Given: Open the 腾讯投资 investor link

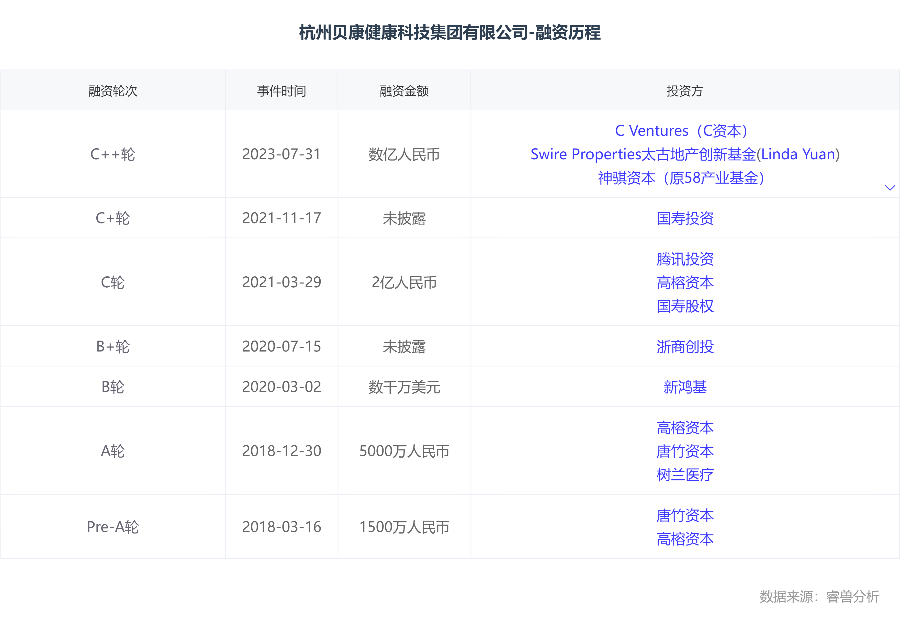Looking at the screenshot, I should (x=685, y=259).
